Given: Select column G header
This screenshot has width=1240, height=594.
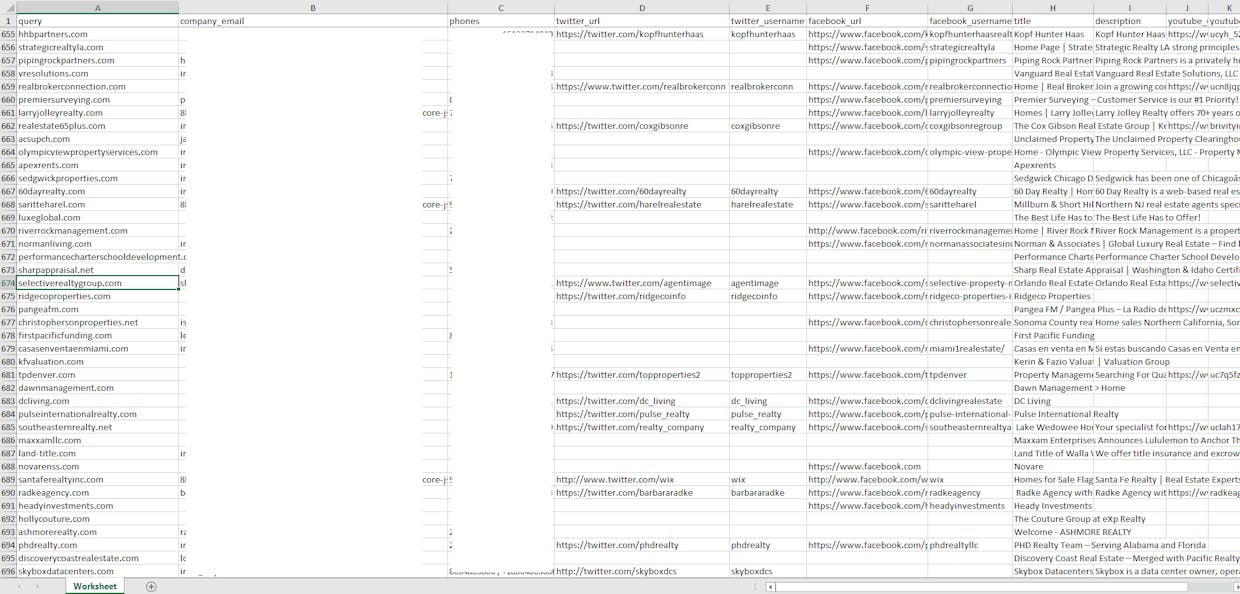Looking at the screenshot, I should tap(970, 7).
